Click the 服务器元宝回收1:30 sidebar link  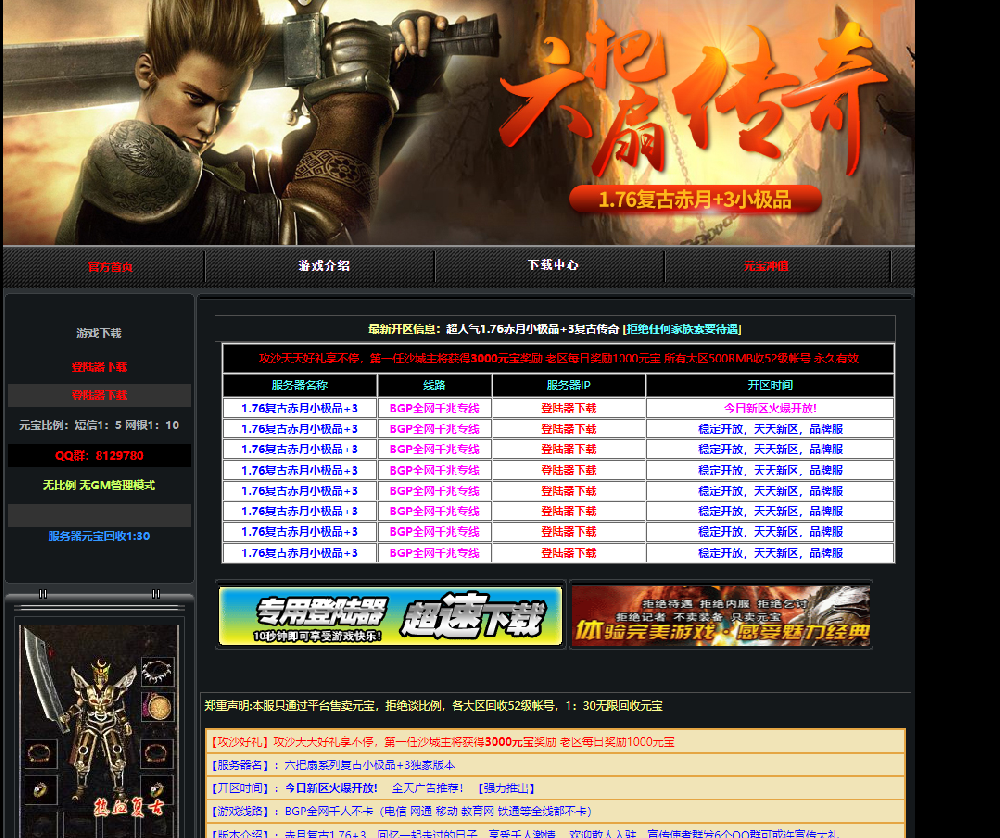(x=99, y=536)
